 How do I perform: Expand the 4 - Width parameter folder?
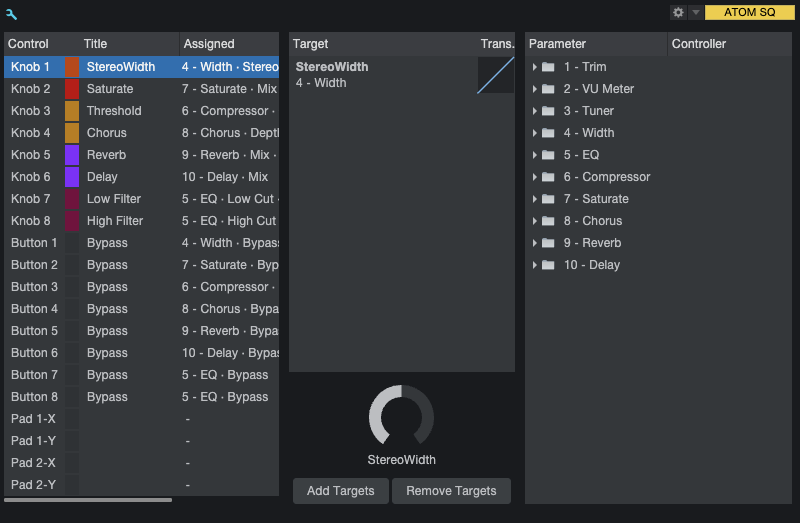pos(535,133)
